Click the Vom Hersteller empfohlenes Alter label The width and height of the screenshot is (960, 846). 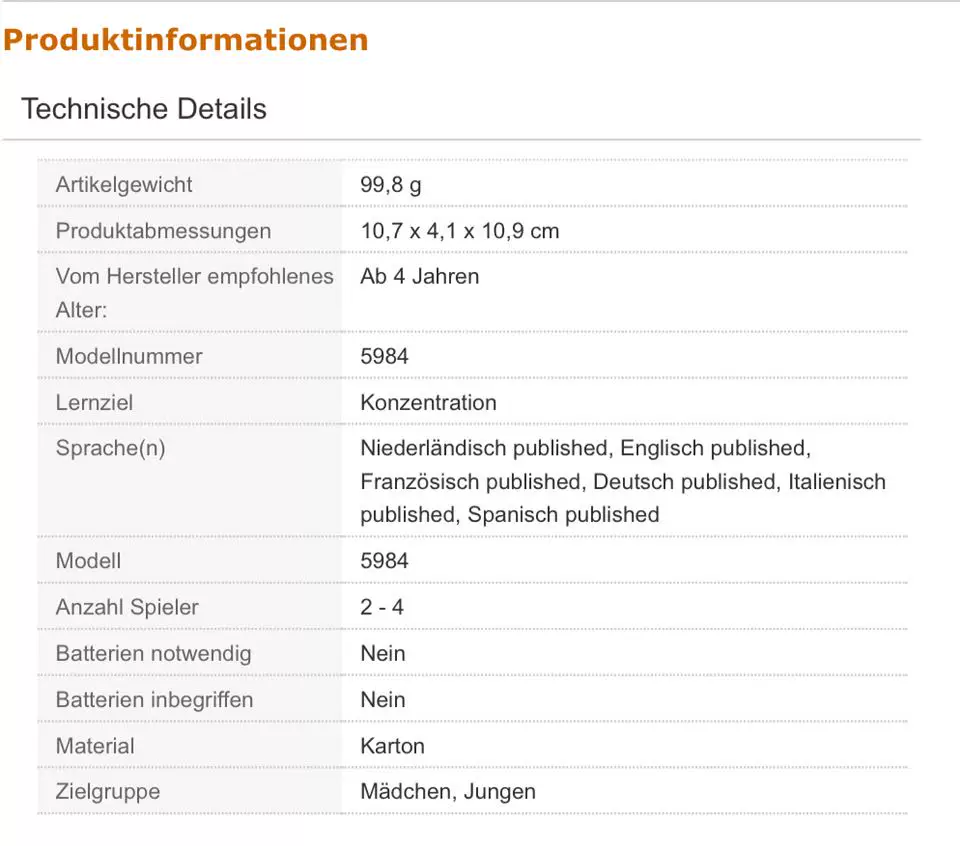tap(195, 293)
